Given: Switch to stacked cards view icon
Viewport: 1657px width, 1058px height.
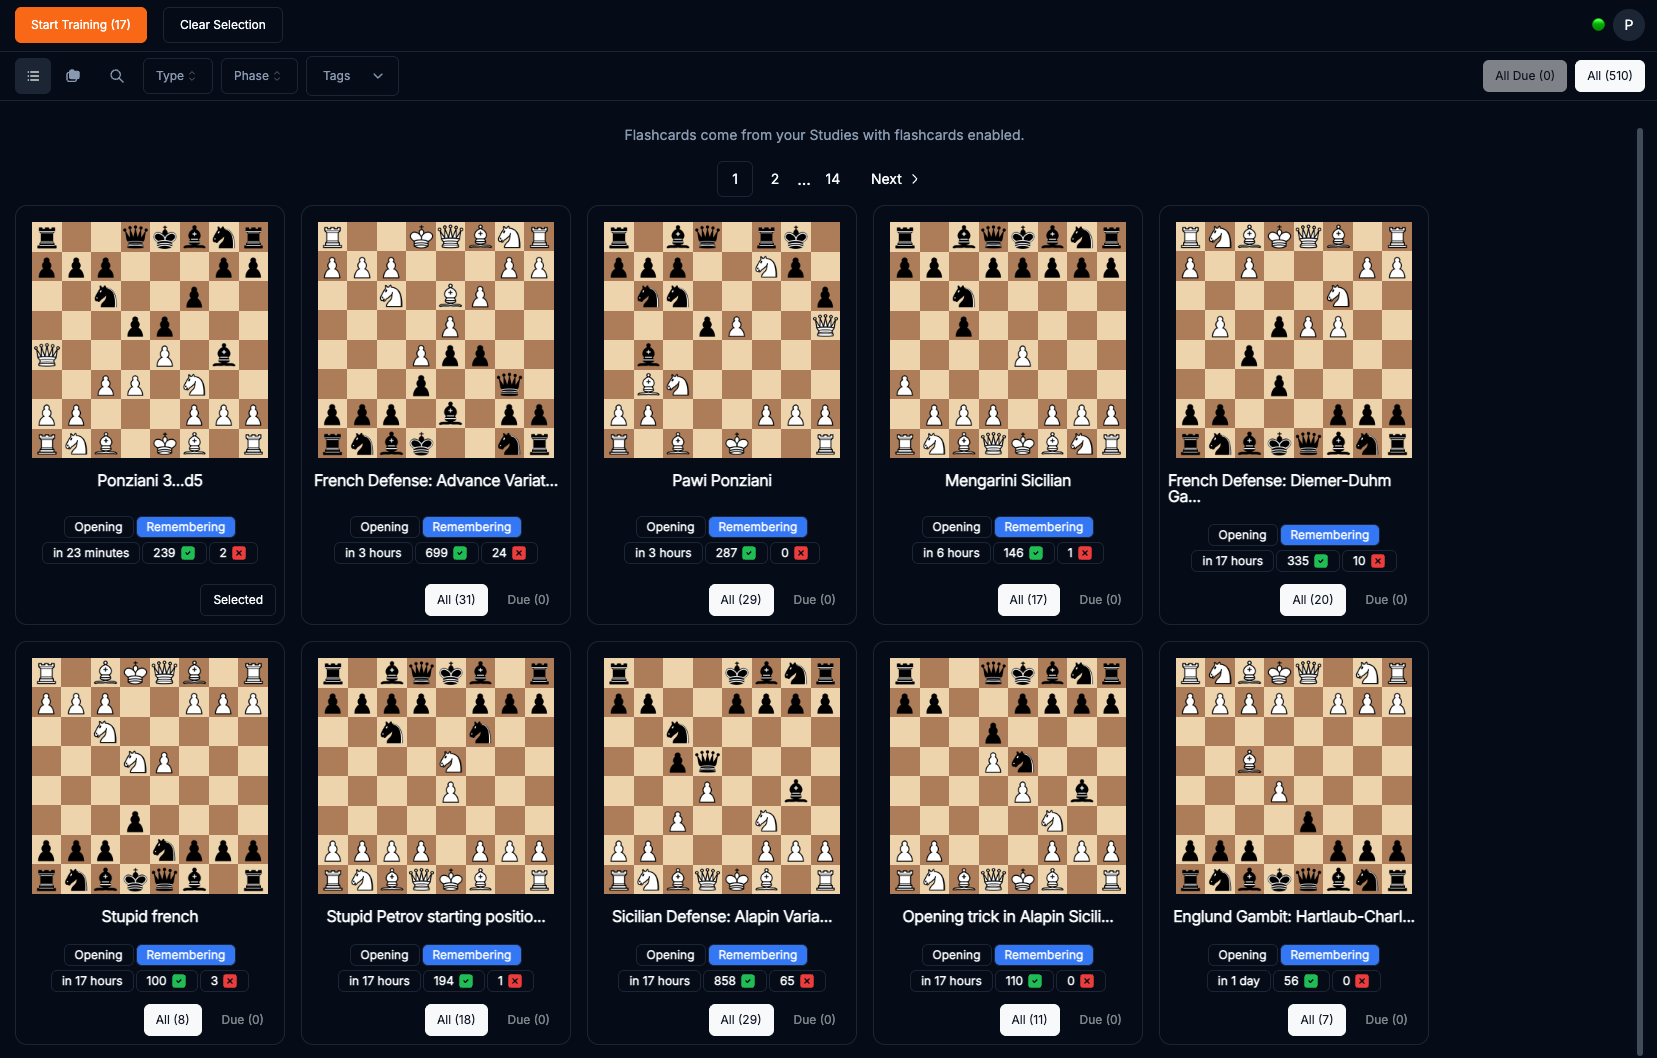Looking at the screenshot, I should click(73, 76).
